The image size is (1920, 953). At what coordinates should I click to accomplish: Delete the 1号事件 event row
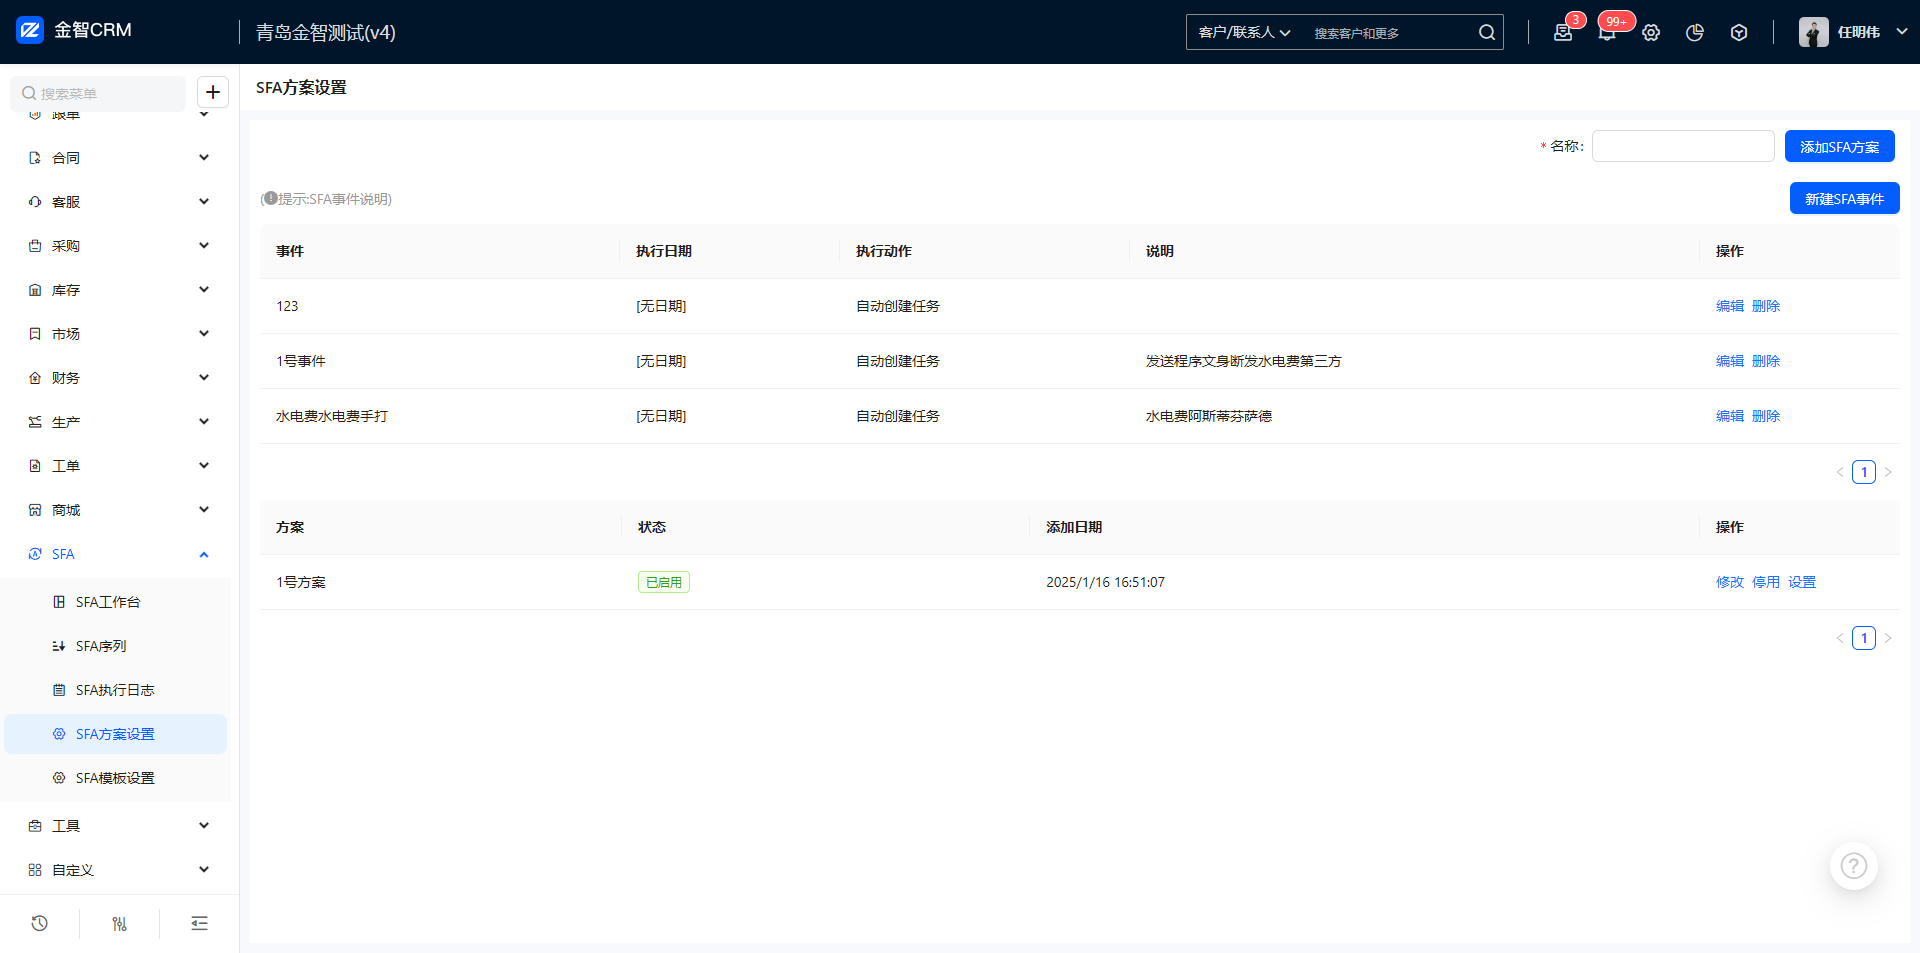pos(1766,361)
